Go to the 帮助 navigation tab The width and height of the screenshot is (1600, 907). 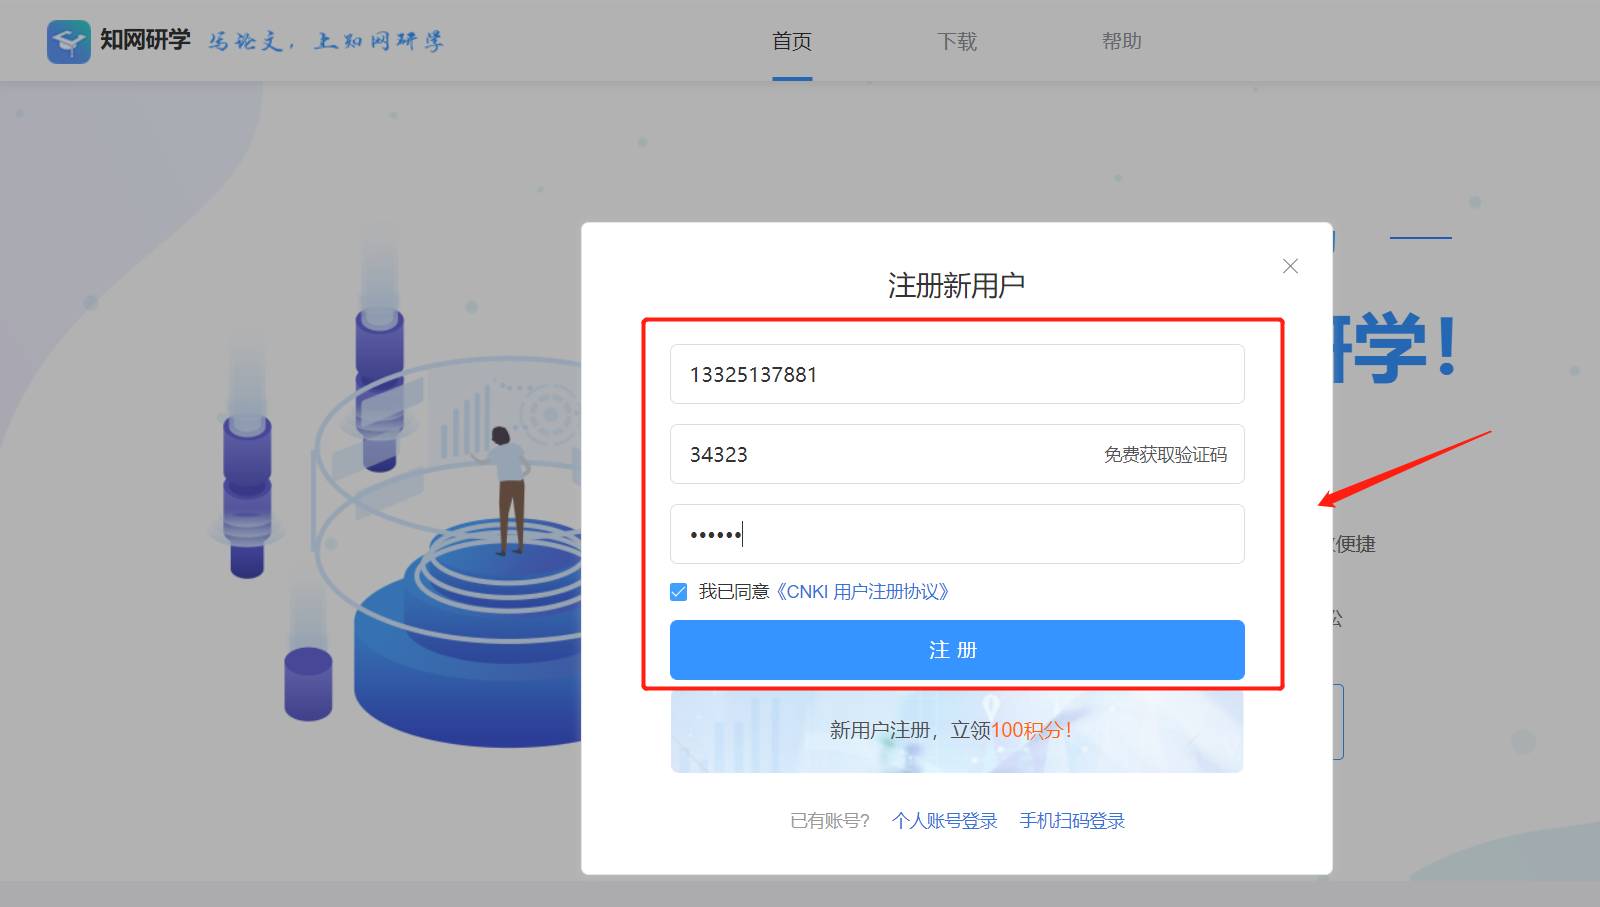[x=1121, y=42]
